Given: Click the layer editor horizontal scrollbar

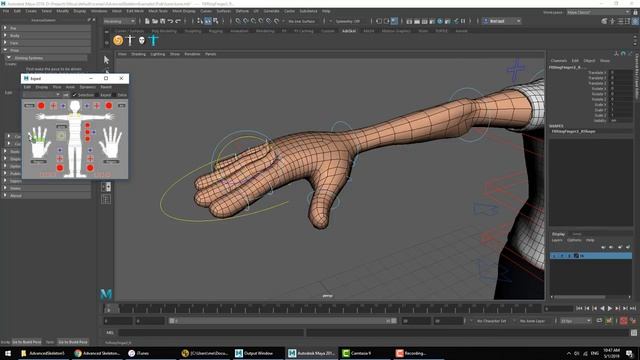Looking at the screenshot, I should tap(591, 297).
